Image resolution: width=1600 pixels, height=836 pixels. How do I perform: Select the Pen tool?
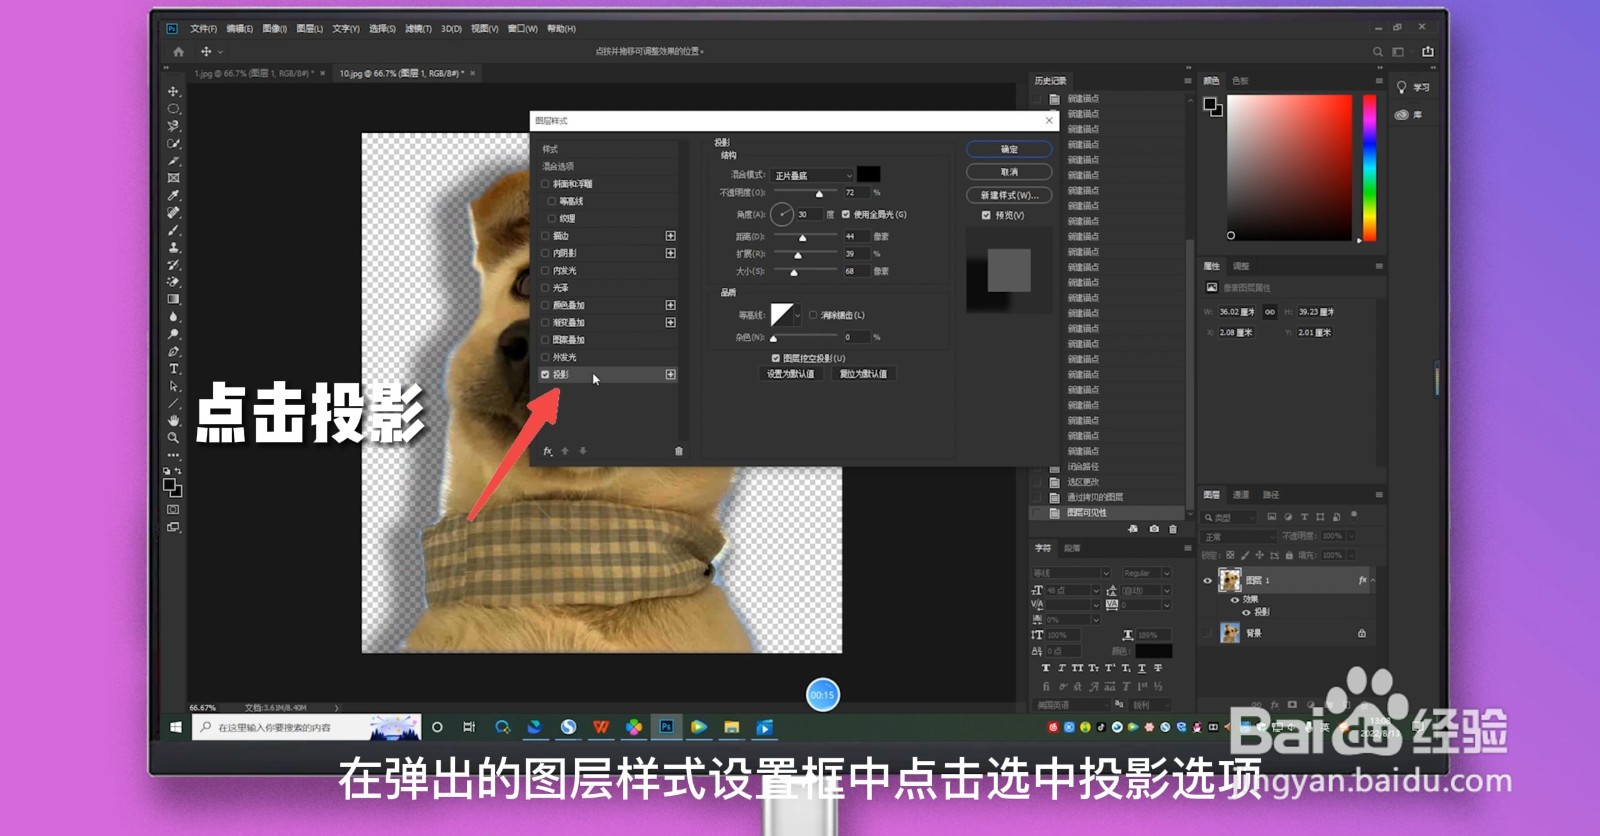pos(173,351)
